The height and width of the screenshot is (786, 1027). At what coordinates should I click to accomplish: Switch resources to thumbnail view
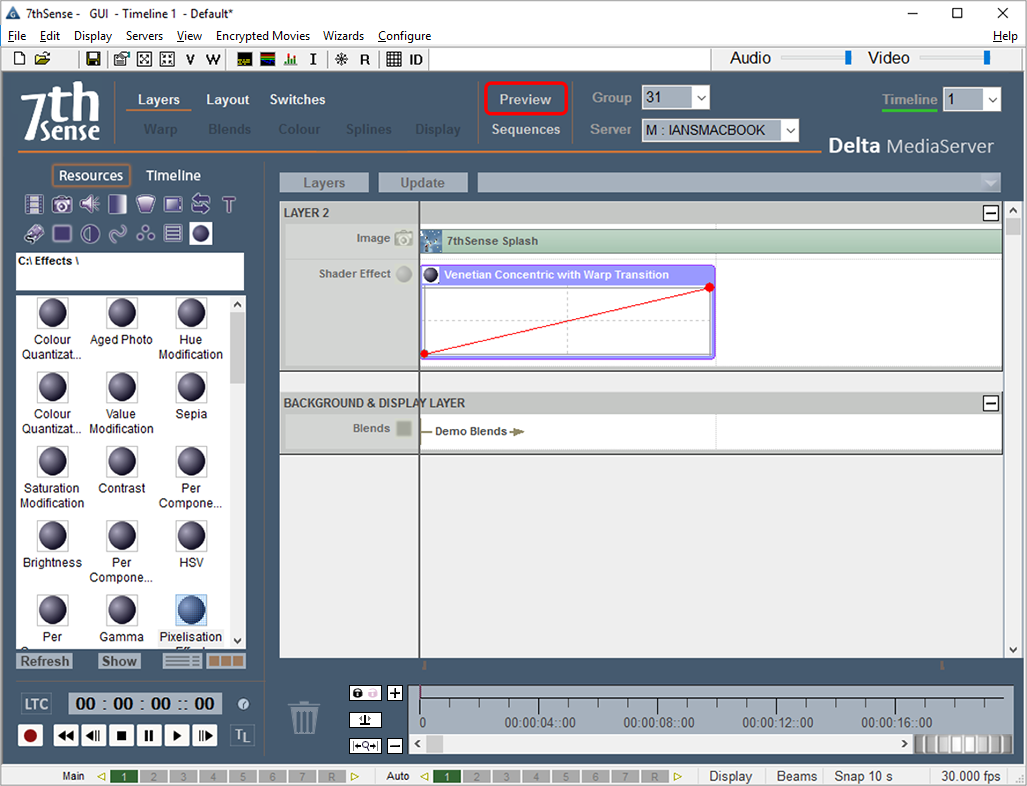pos(226,661)
